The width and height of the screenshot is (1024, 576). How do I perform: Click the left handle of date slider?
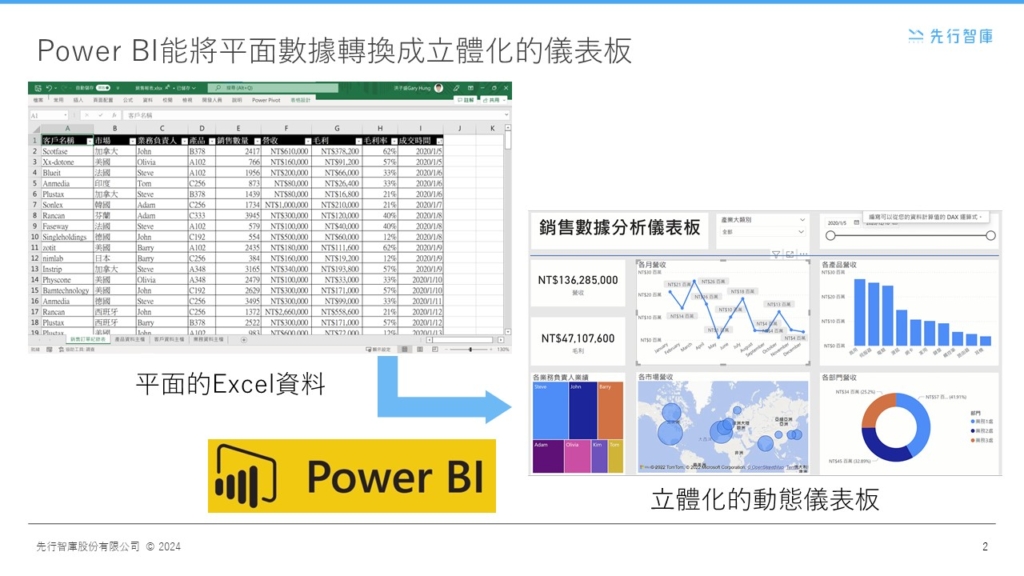tap(831, 236)
